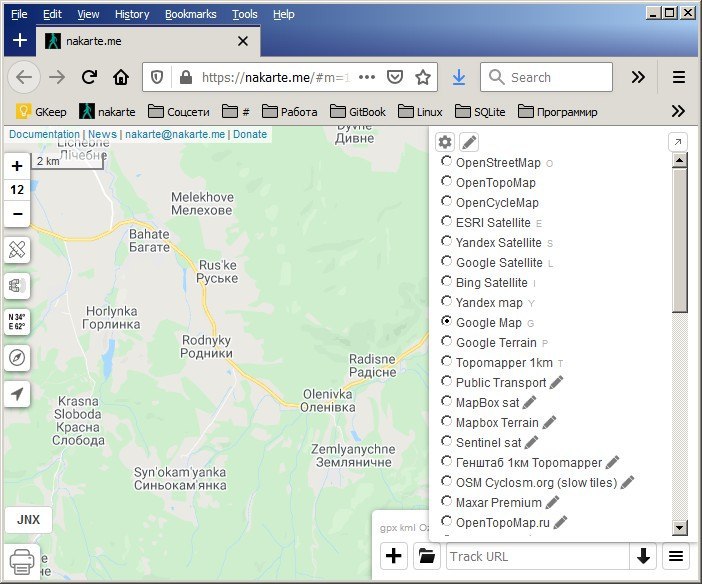
Task: Open the Linux bookmarks folder
Action: tap(420, 112)
